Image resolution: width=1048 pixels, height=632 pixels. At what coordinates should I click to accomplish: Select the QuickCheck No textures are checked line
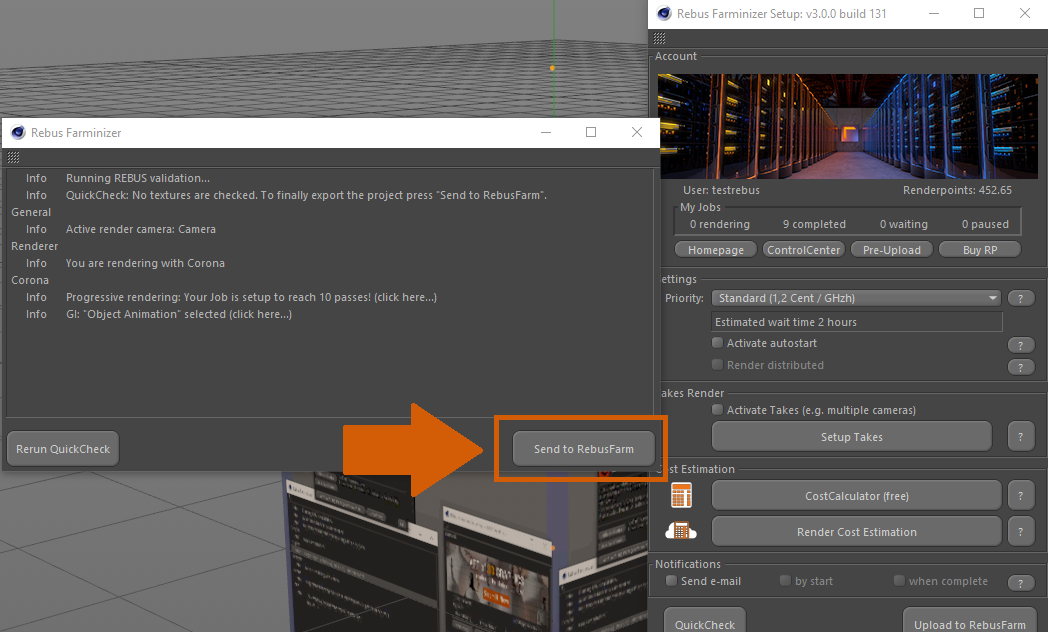306,195
